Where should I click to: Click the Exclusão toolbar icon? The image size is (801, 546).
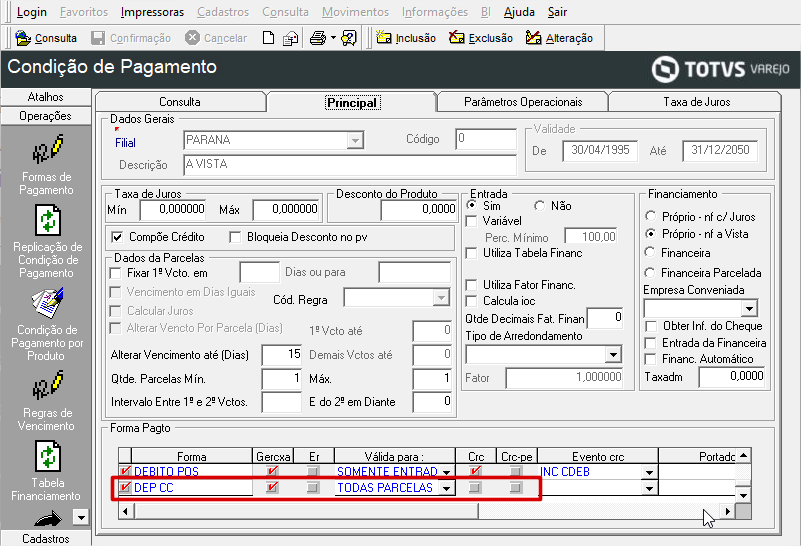pos(457,38)
